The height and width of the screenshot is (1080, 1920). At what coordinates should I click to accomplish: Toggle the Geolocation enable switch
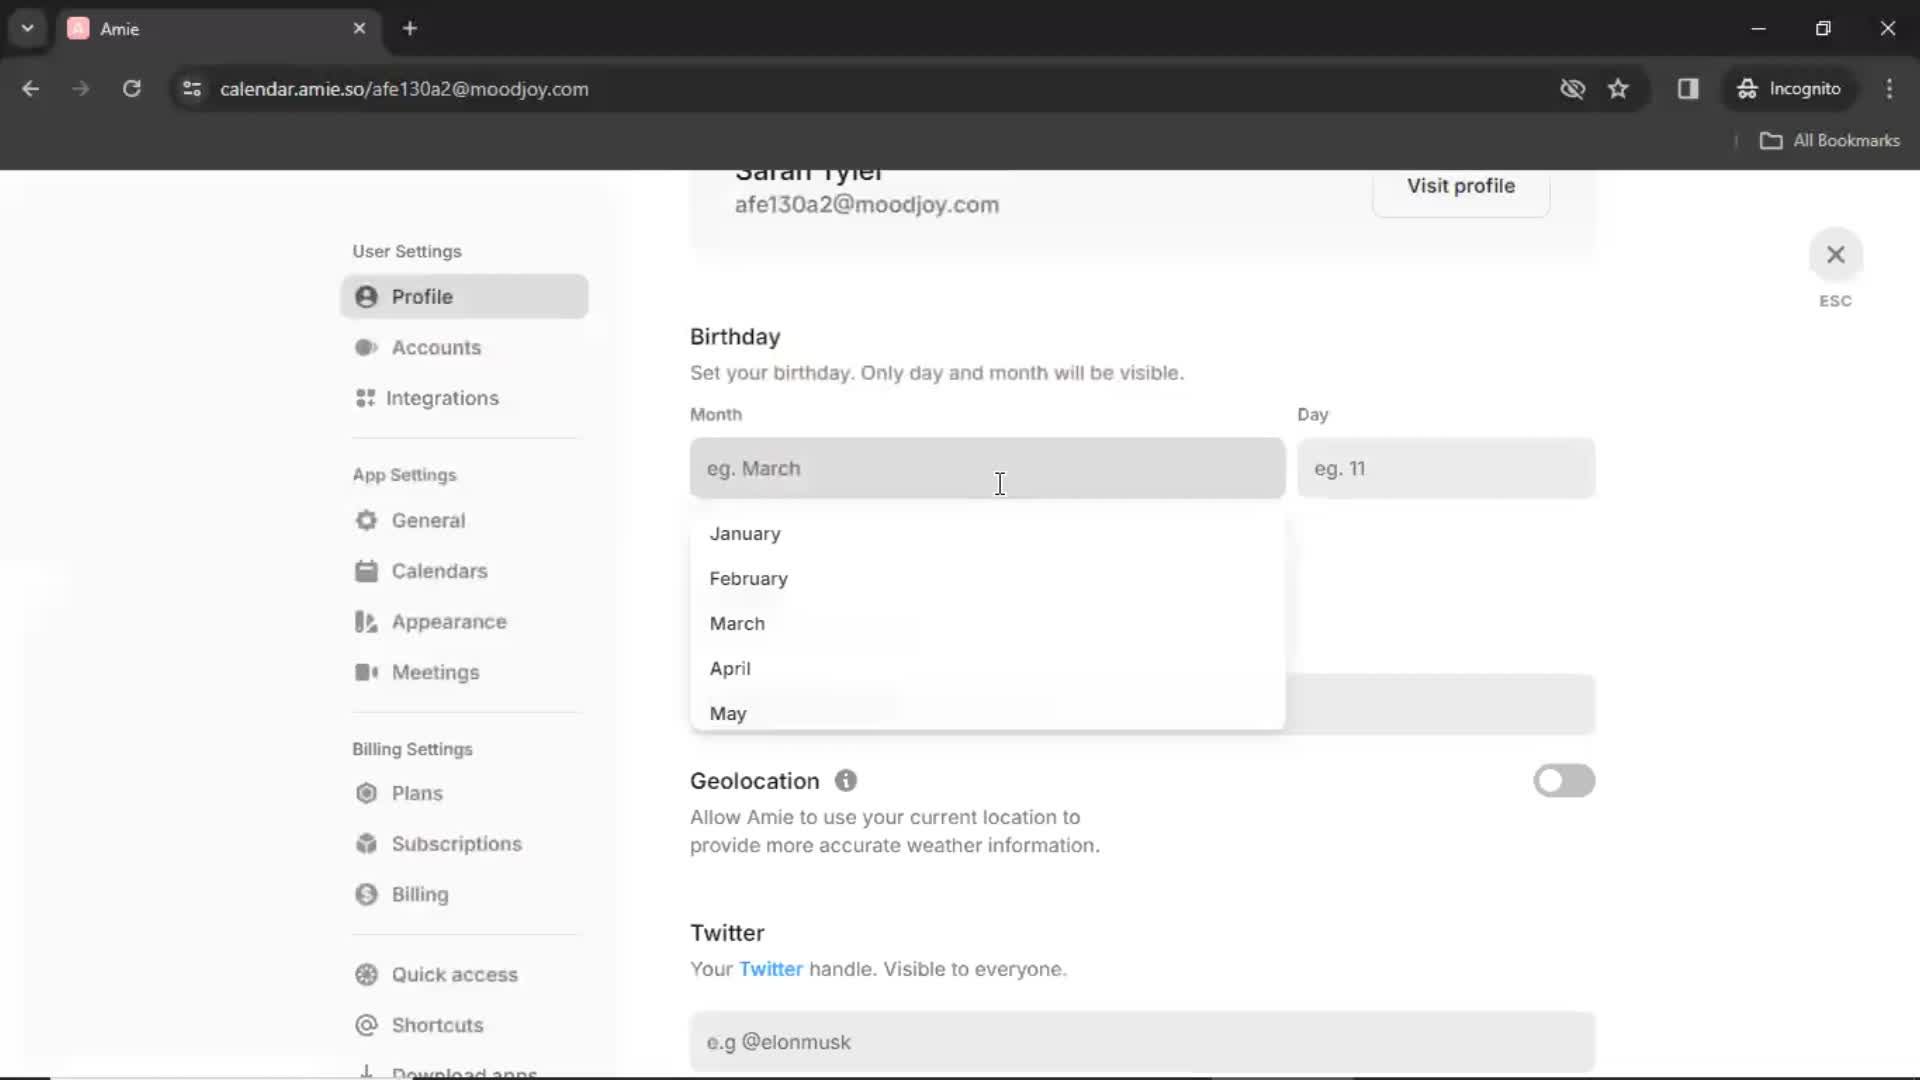click(1564, 781)
